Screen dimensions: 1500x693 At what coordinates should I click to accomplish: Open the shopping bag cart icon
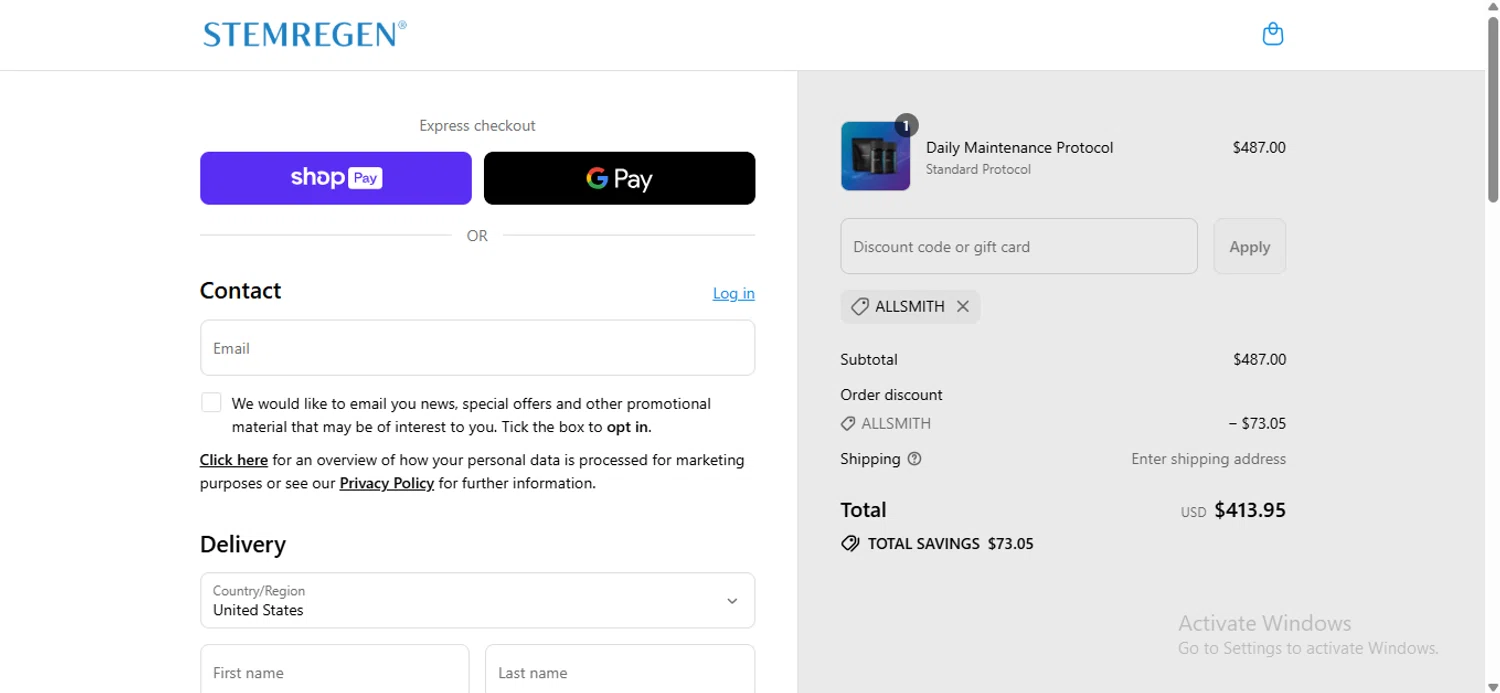(1272, 34)
